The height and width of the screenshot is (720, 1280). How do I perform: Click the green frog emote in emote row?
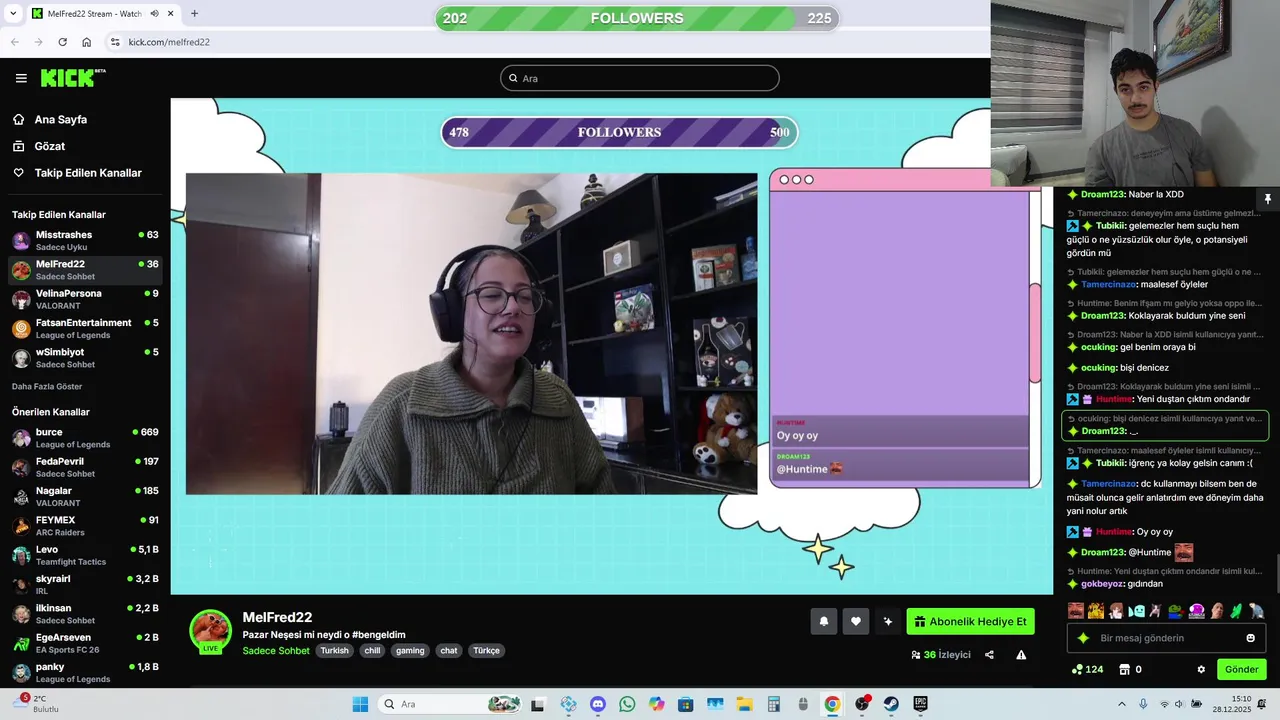point(1175,610)
